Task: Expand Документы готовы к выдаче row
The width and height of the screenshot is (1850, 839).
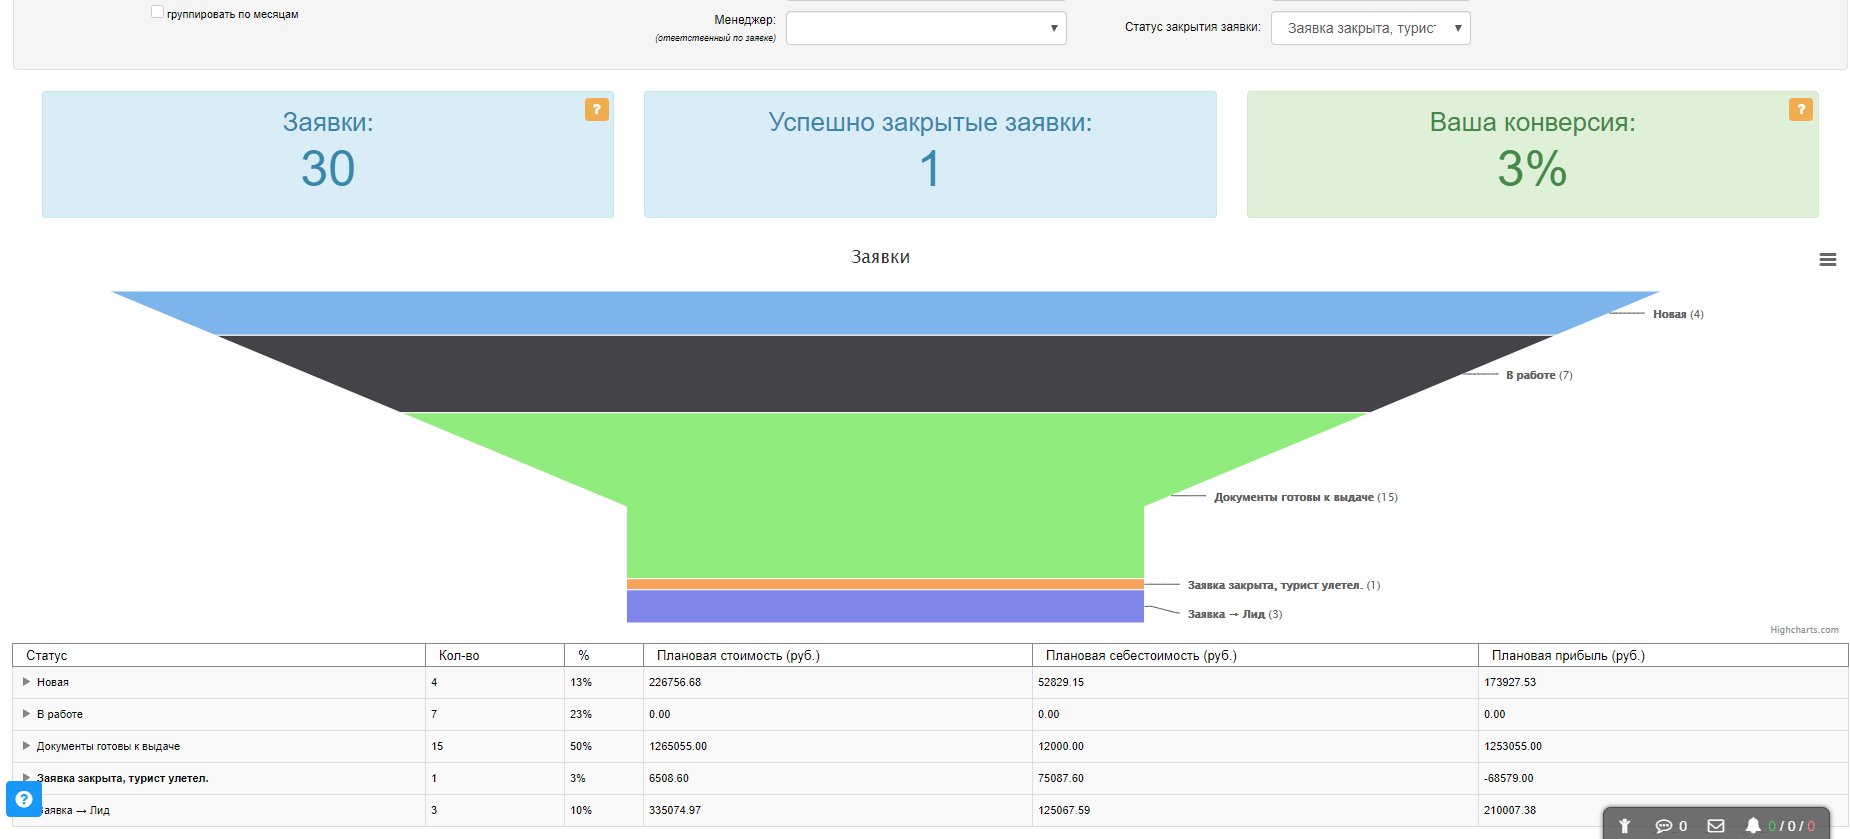Action: pos(27,746)
